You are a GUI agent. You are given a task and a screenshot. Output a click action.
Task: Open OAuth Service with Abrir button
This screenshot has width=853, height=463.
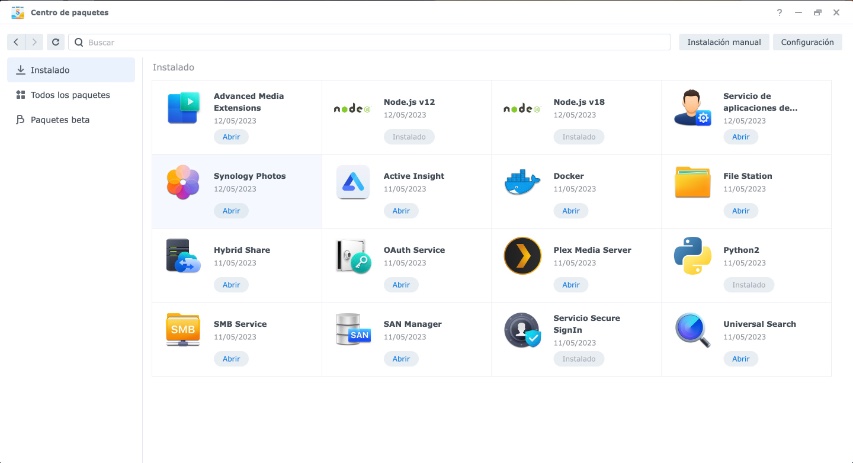tap(401, 285)
